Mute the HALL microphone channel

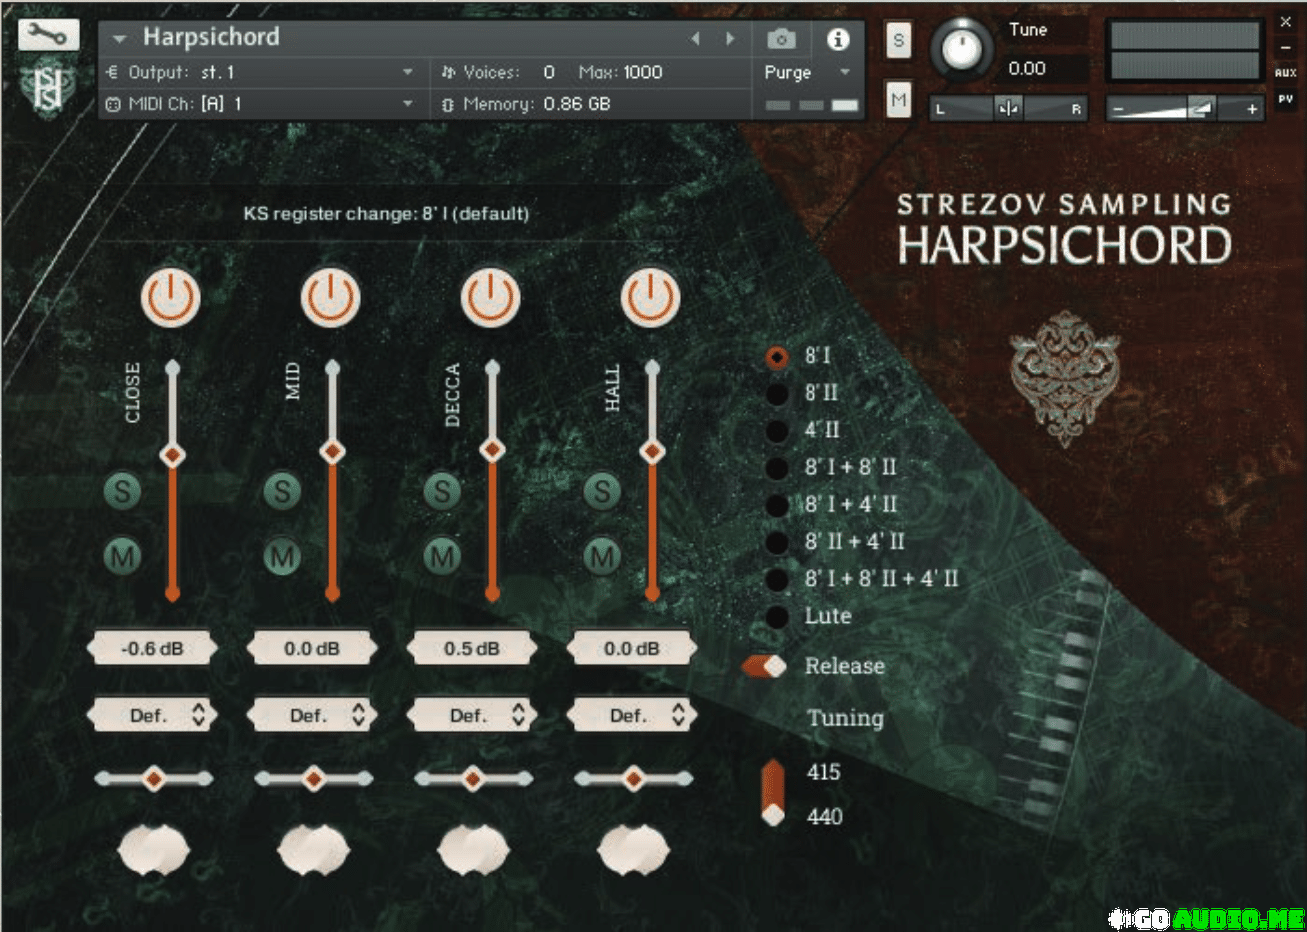pos(602,556)
